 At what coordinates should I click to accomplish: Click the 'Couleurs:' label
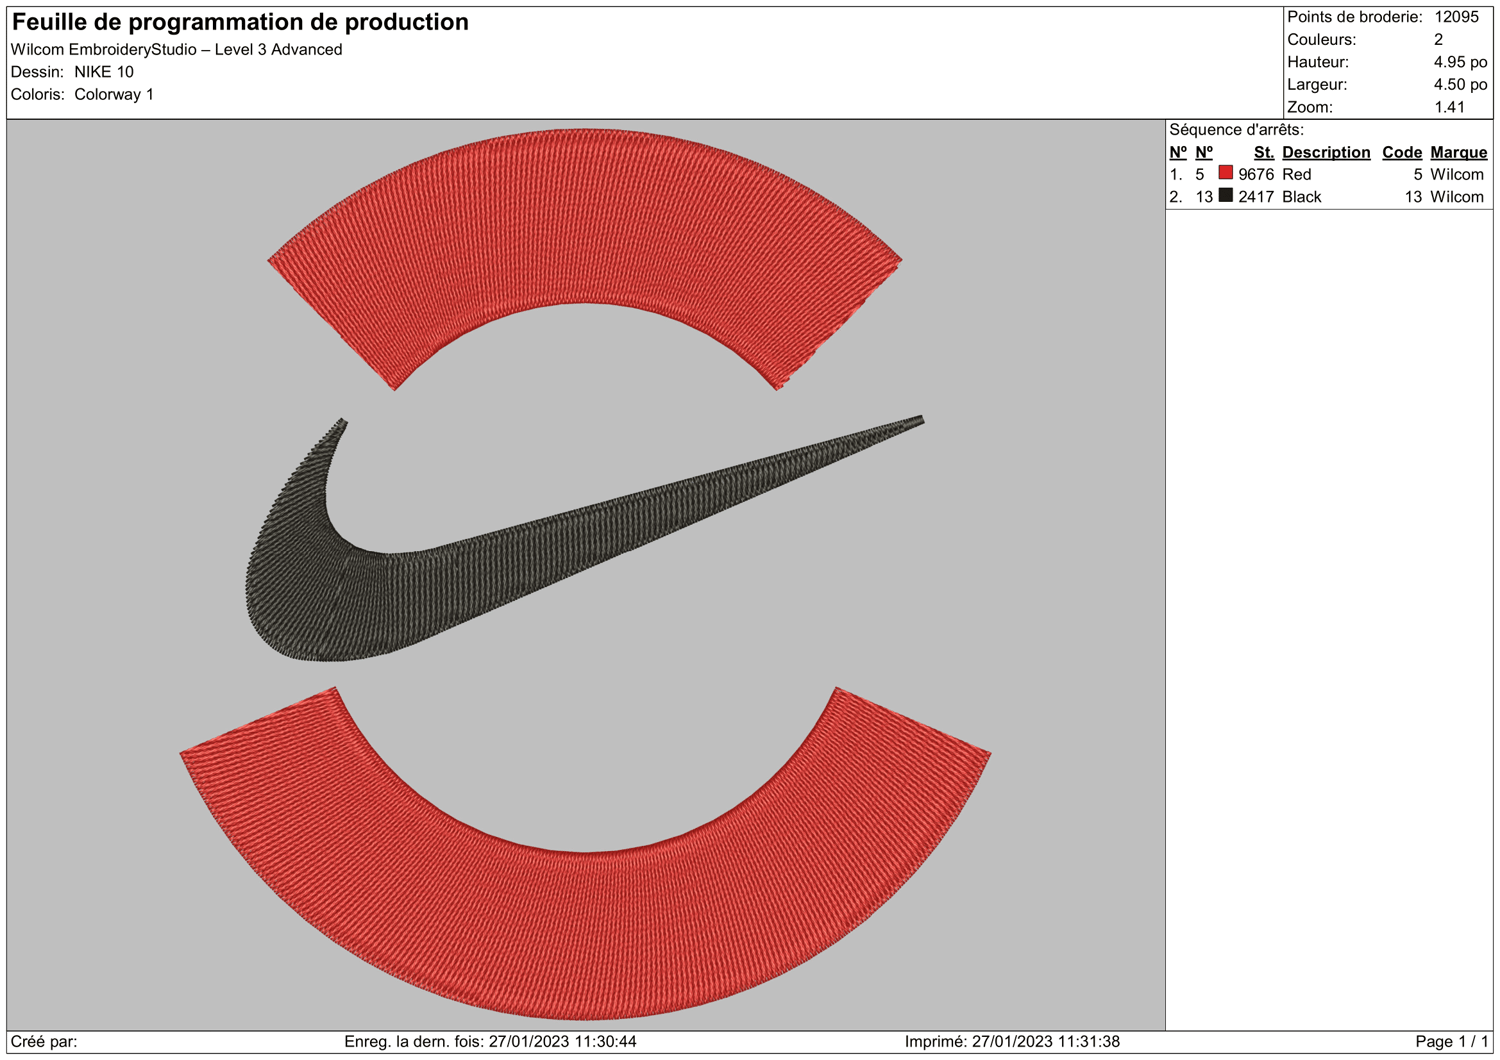click(1321, 40)
